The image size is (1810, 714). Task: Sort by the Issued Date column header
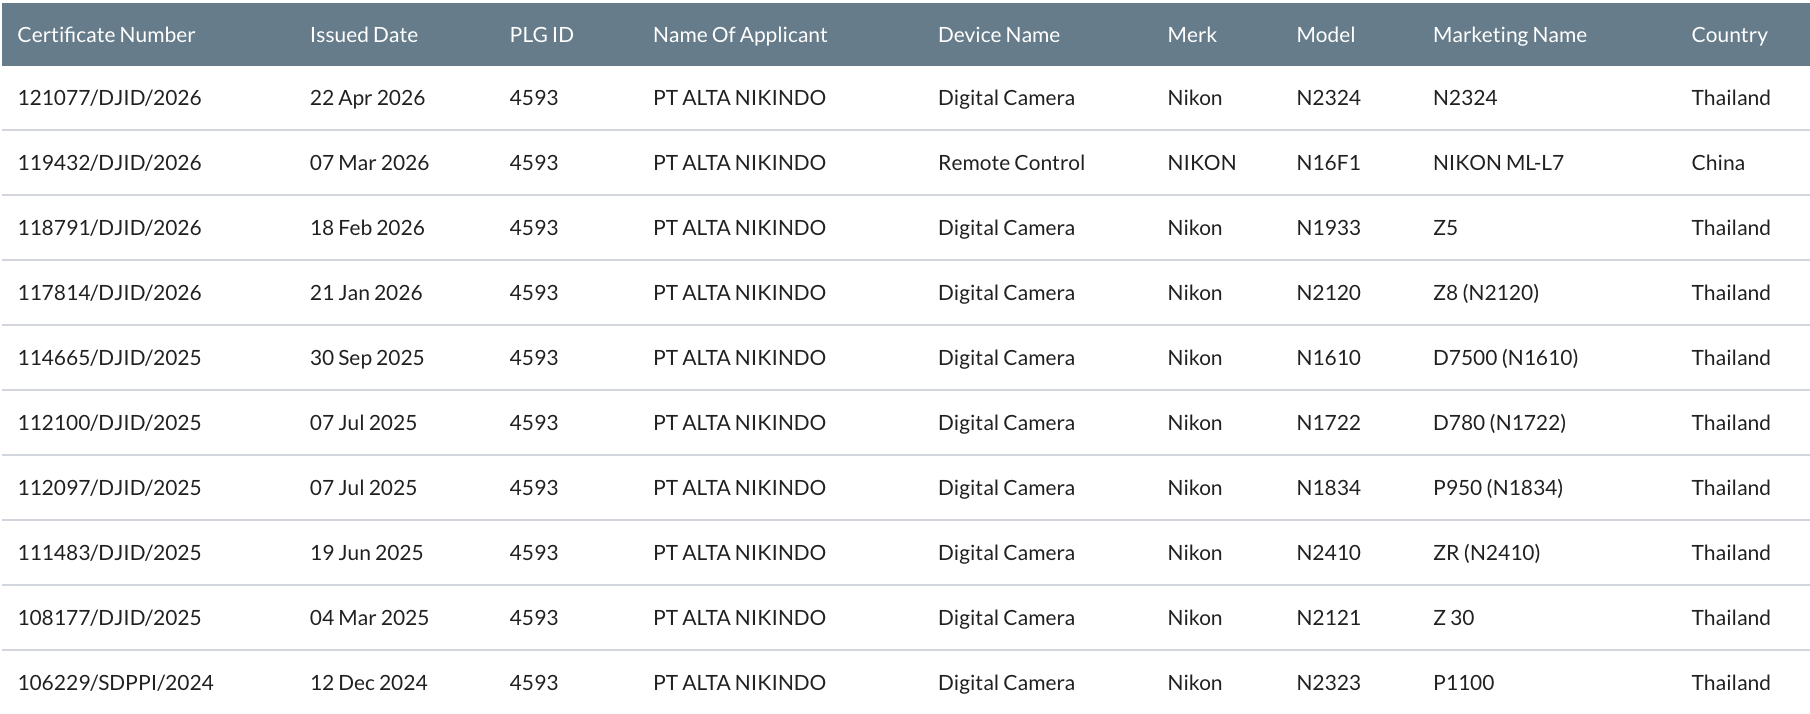pyautogui.click(x=363, y=35)
